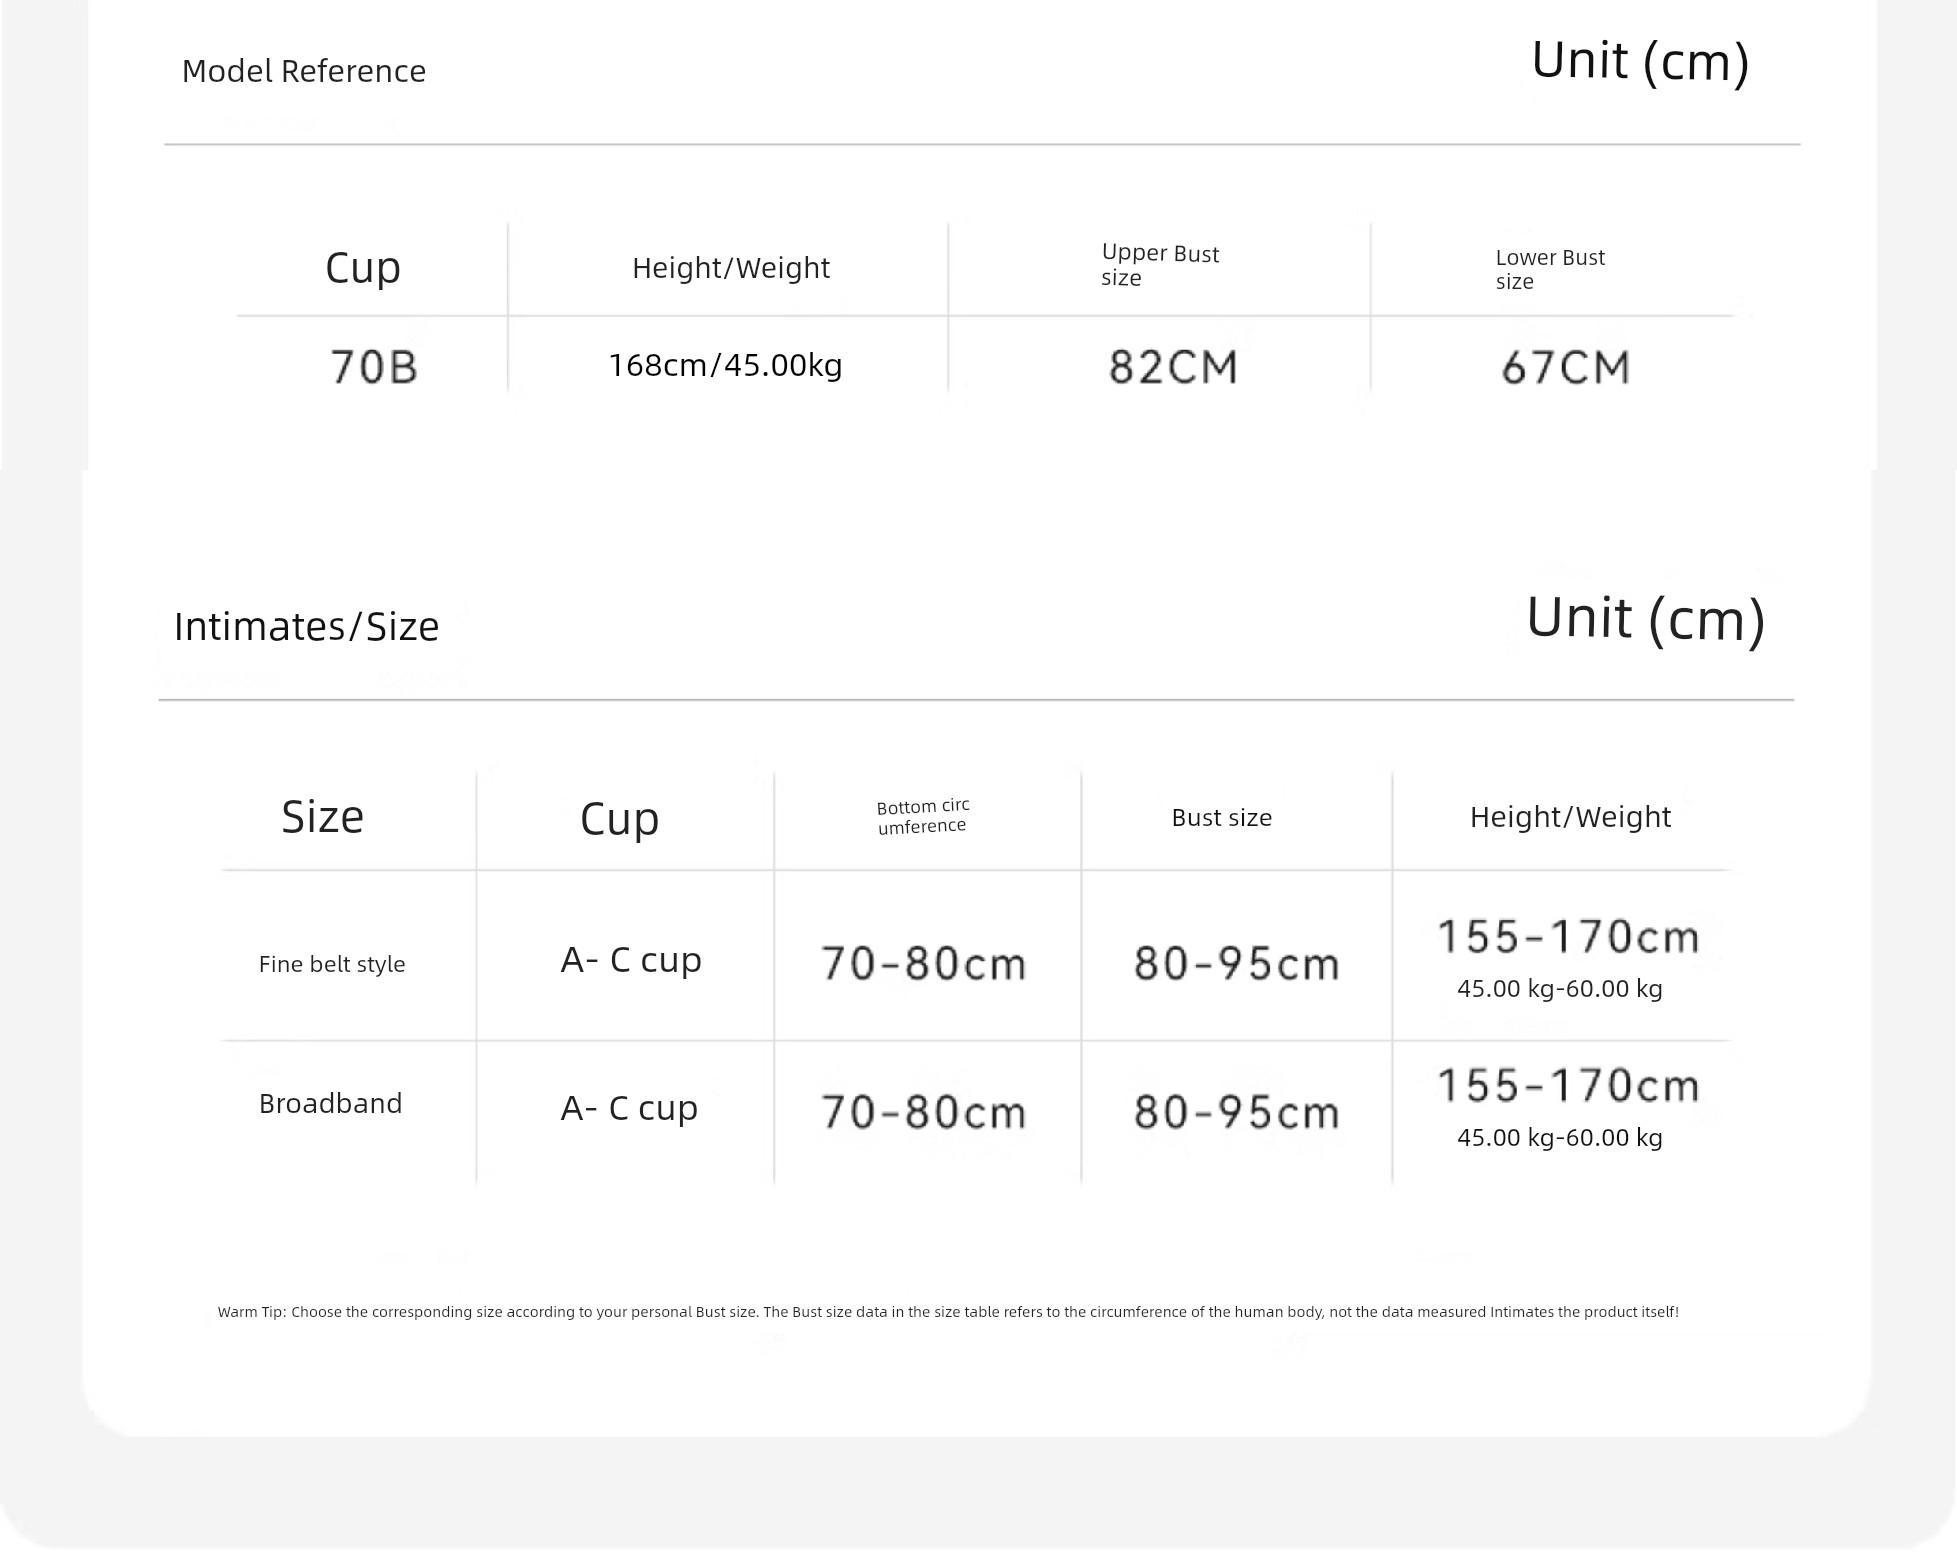
Task: Click 'Unit (cm)' beside Model Reference
Action: (1640, 62)
